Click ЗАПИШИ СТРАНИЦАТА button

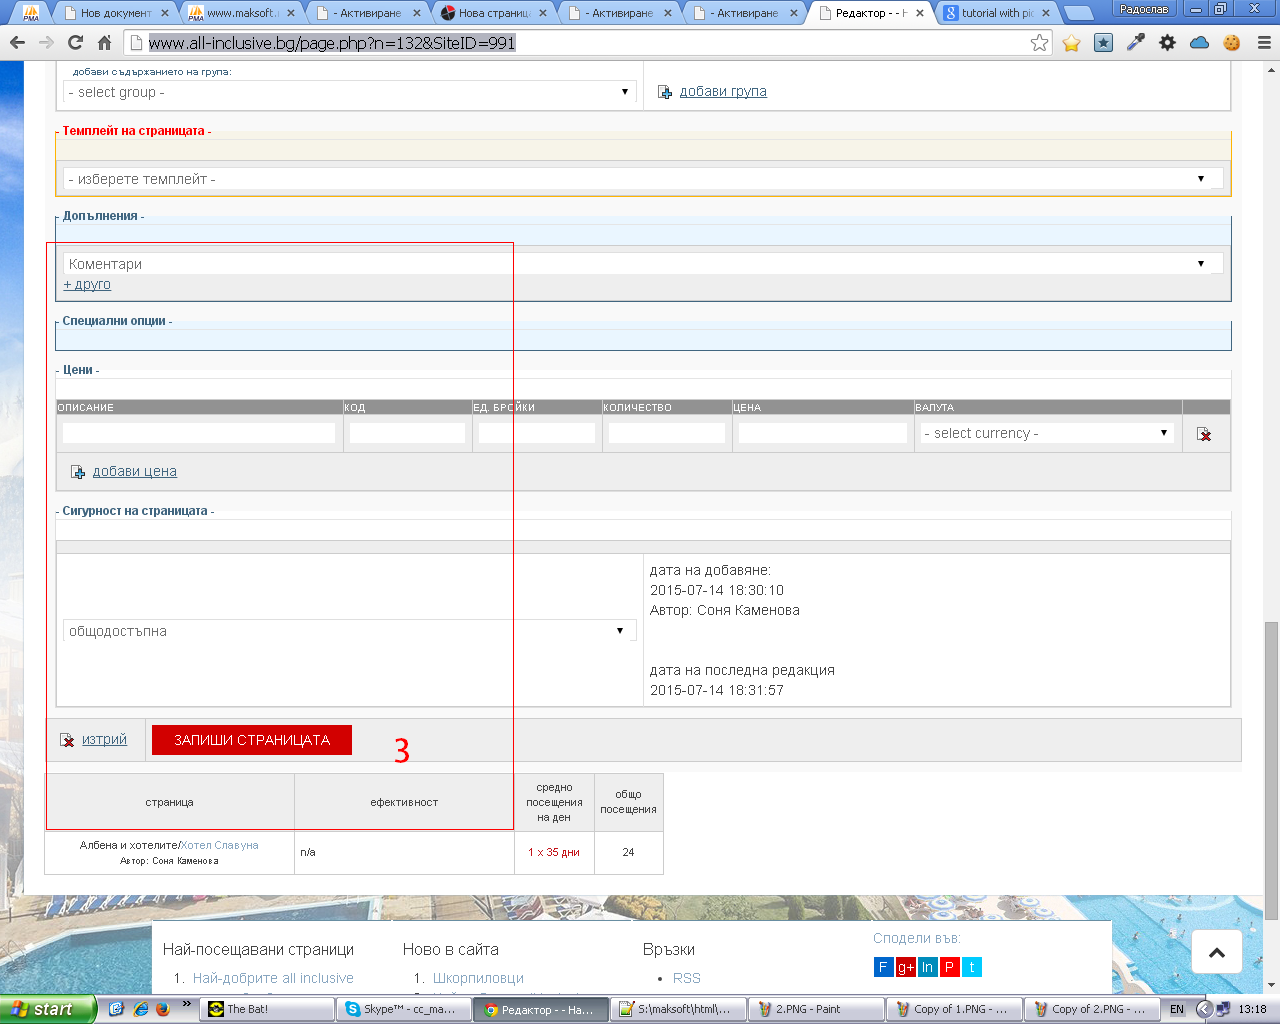(252, 740)
